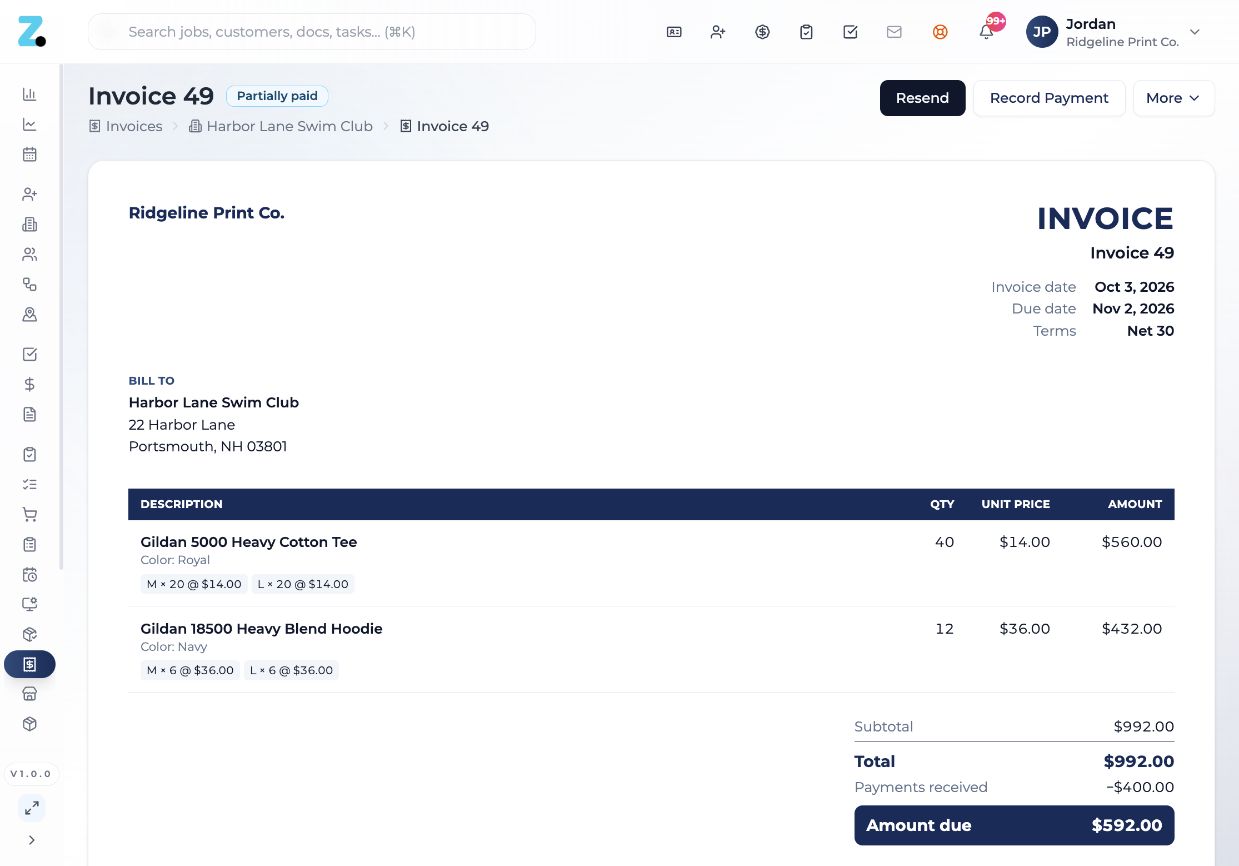The image size is (1239, 866).
Task: Click the Subtotal $992.00 value
Action: coord(1144,727)
